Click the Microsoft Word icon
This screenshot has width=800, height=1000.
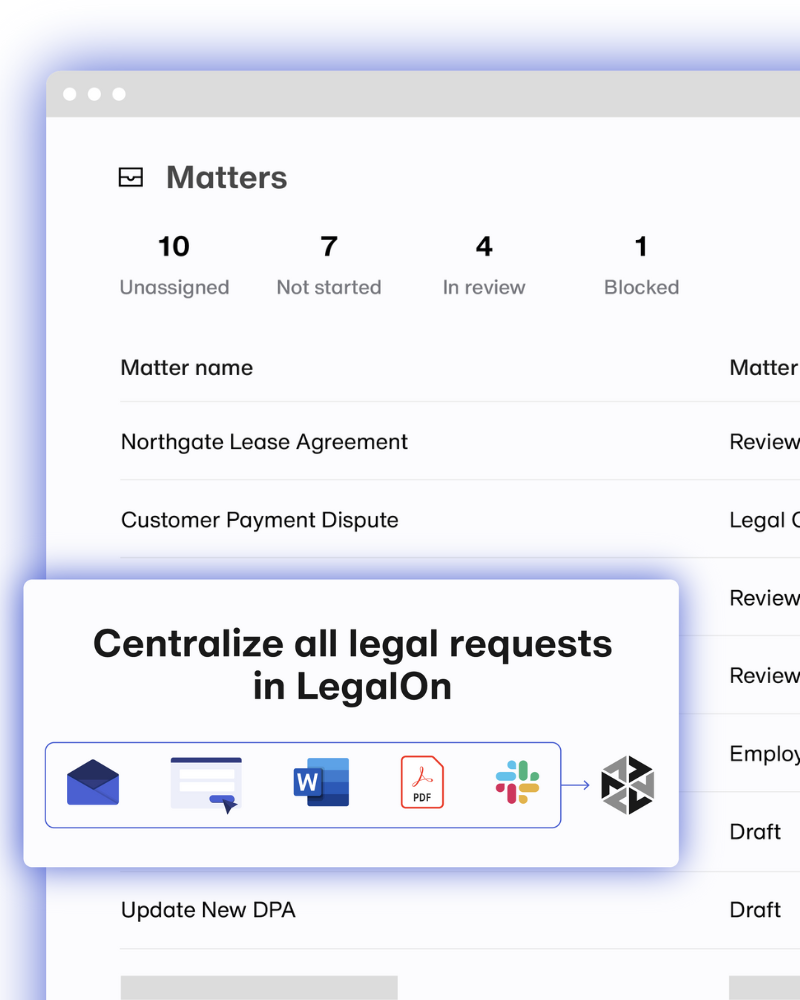(321, 782)
